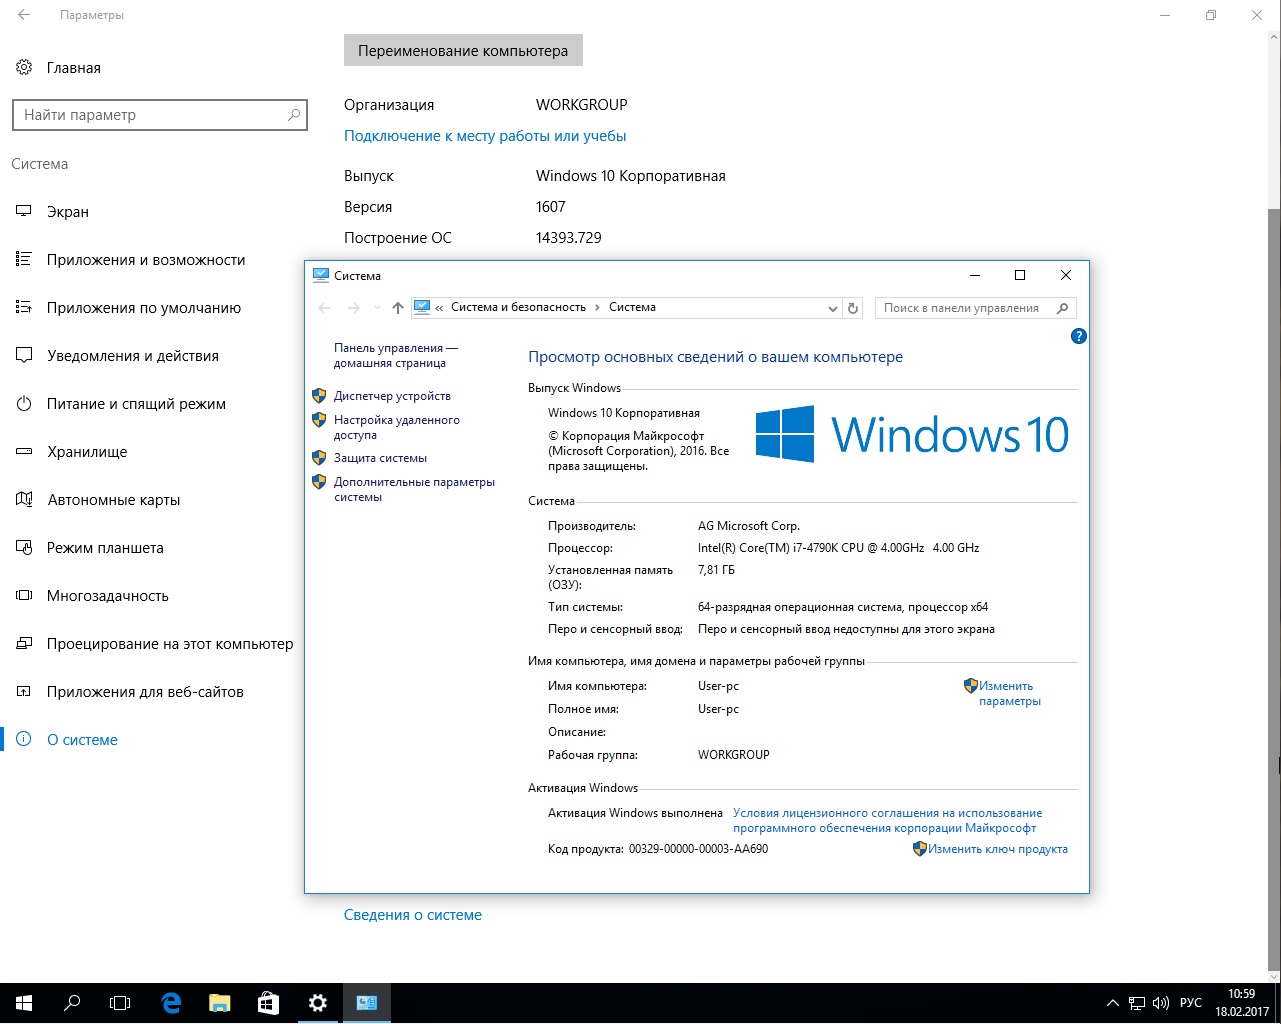Open taskbar search magnifier
This screenshot has height=1024, width=1281.
72,1003
